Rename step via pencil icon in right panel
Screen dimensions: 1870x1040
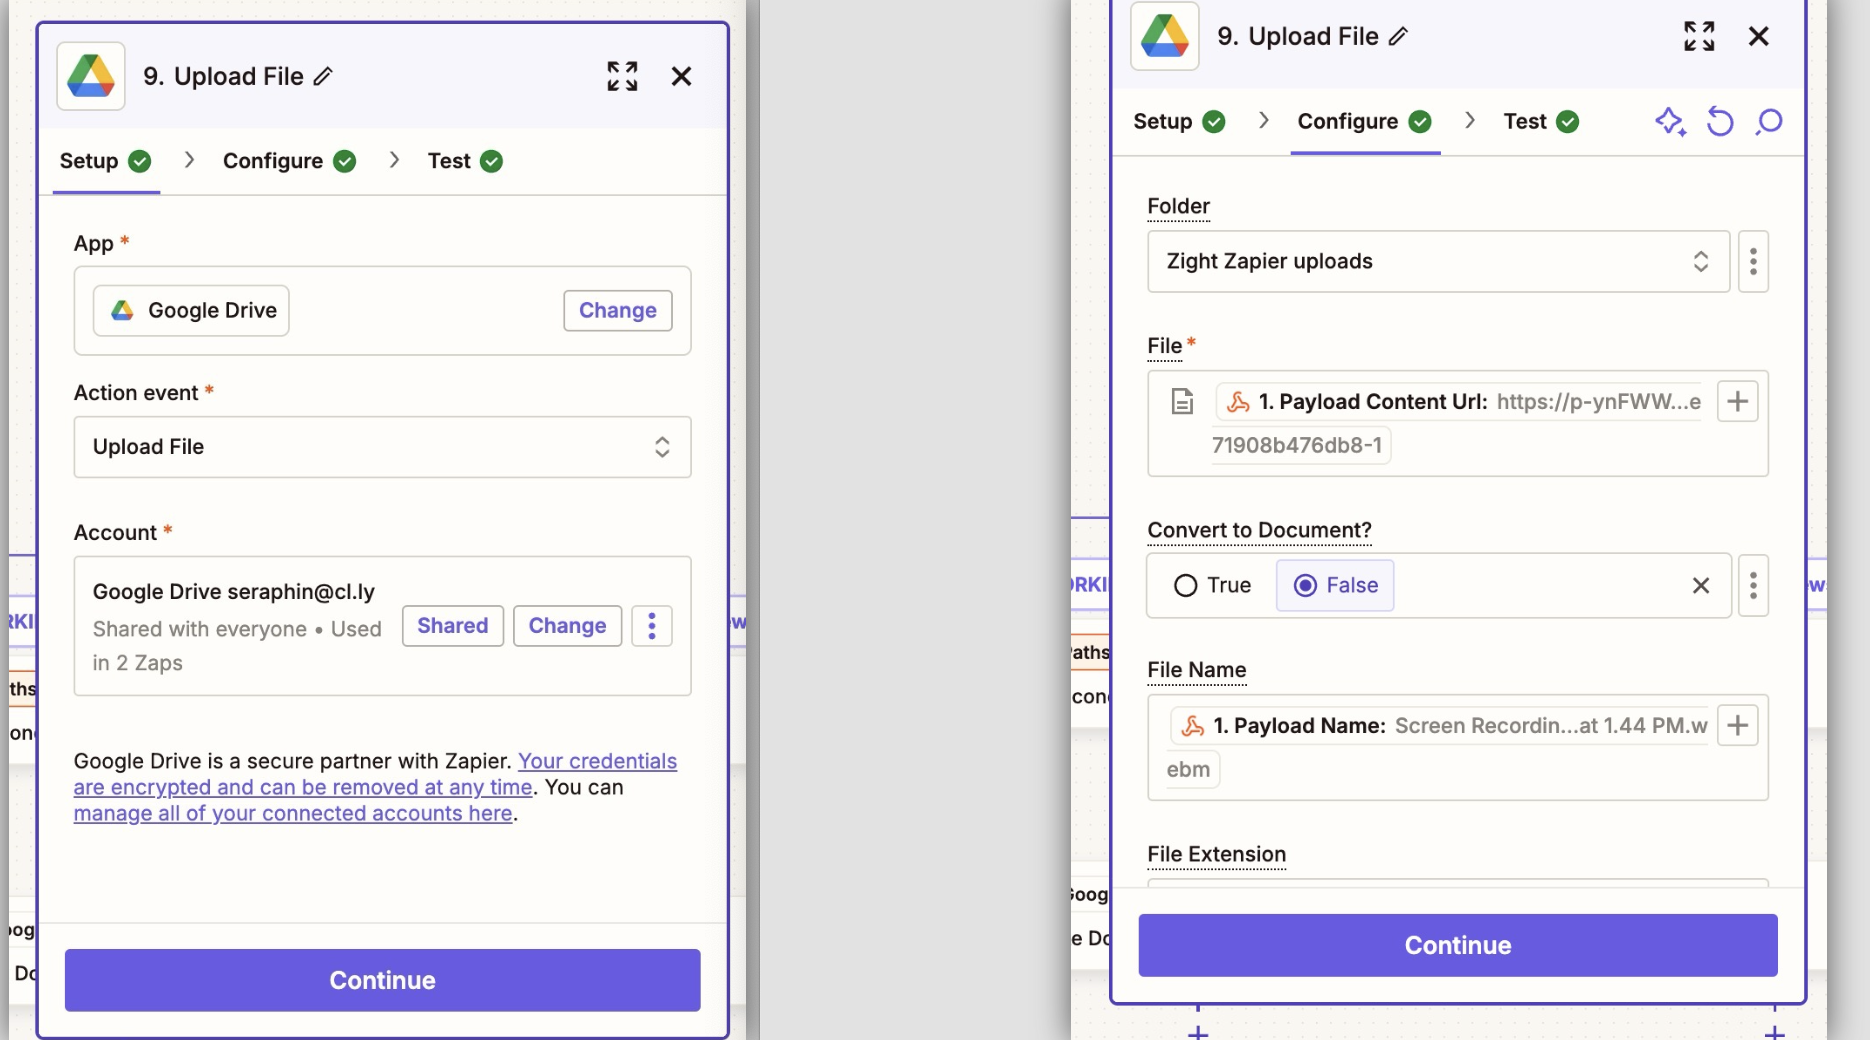(x=1398, y=36)
